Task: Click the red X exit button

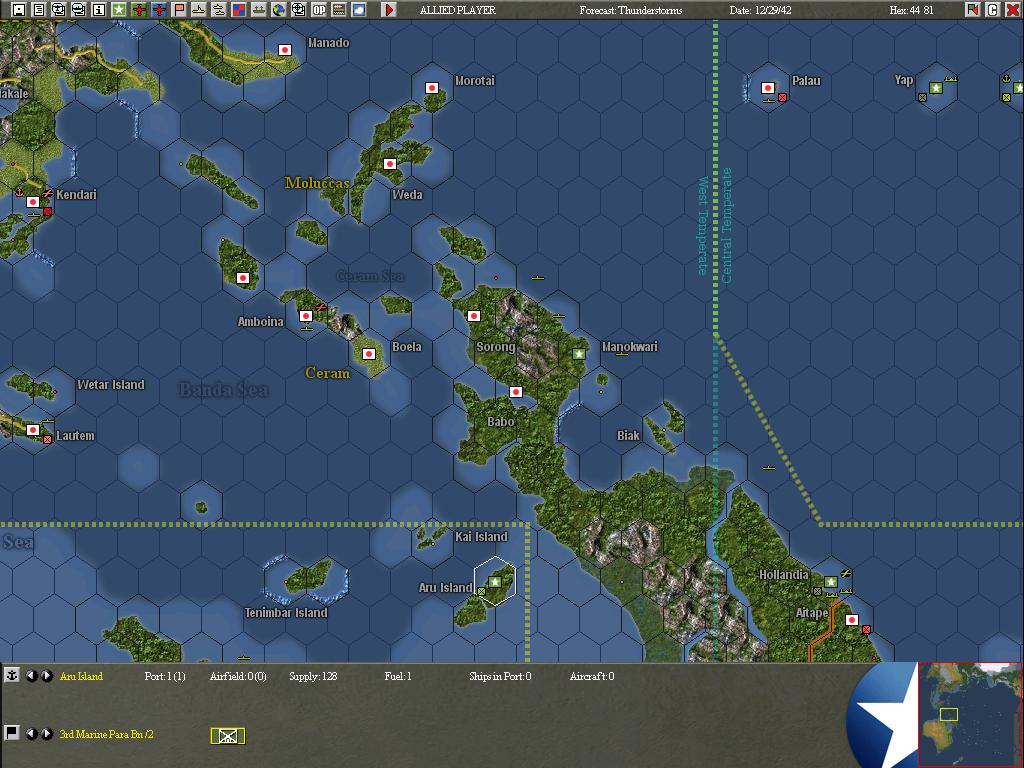Action: click(x=1012, y=10)
